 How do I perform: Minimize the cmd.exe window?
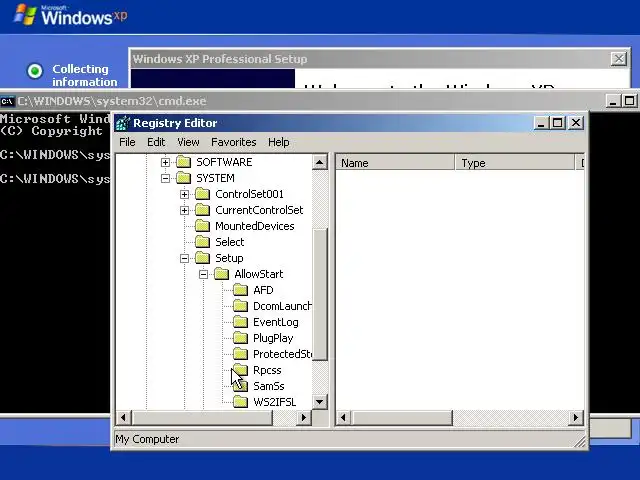613,101
